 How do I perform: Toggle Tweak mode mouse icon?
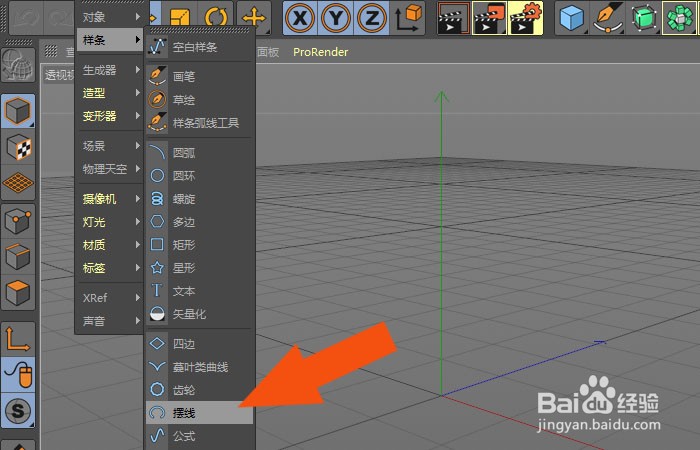[x=18, y=375]
